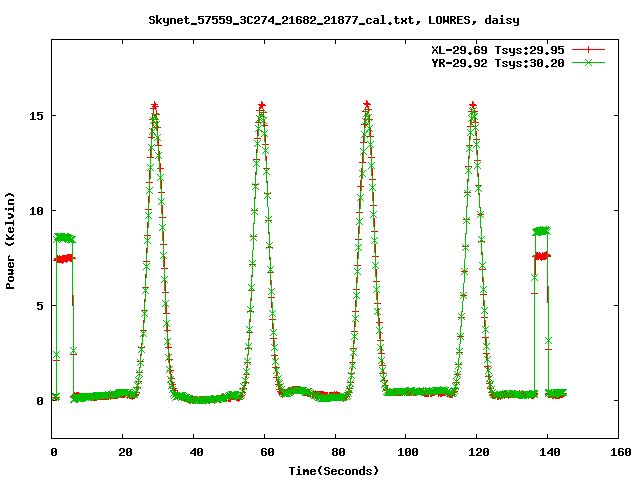The width and height of the screenshot is (640, 480).
Task: Click the top of the third peak near 89 seconds
Action: pyautogui.click(x=367, y=106)
